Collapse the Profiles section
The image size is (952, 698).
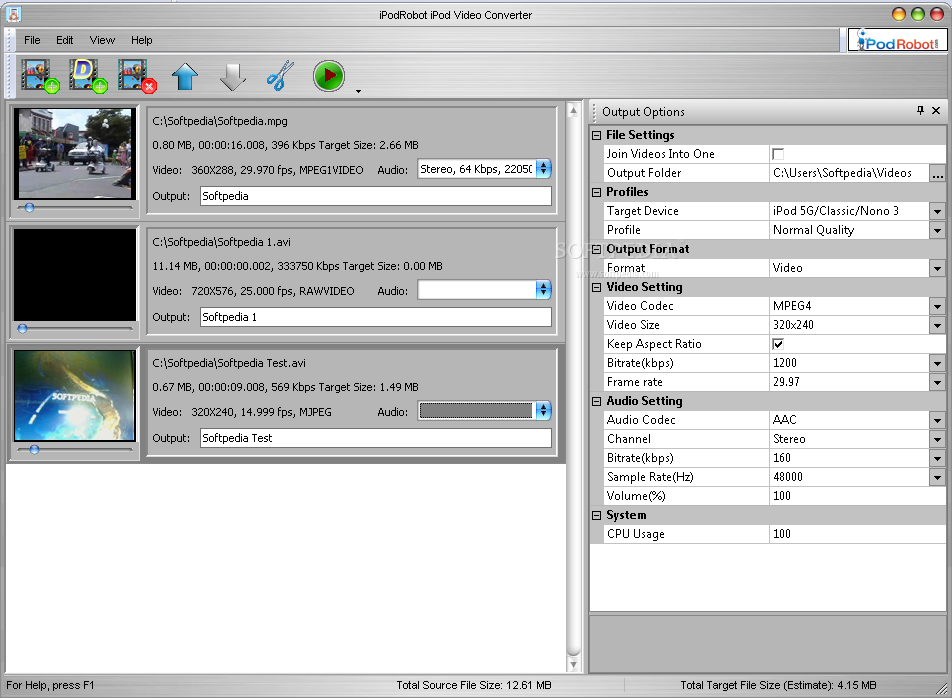(597, 192)
